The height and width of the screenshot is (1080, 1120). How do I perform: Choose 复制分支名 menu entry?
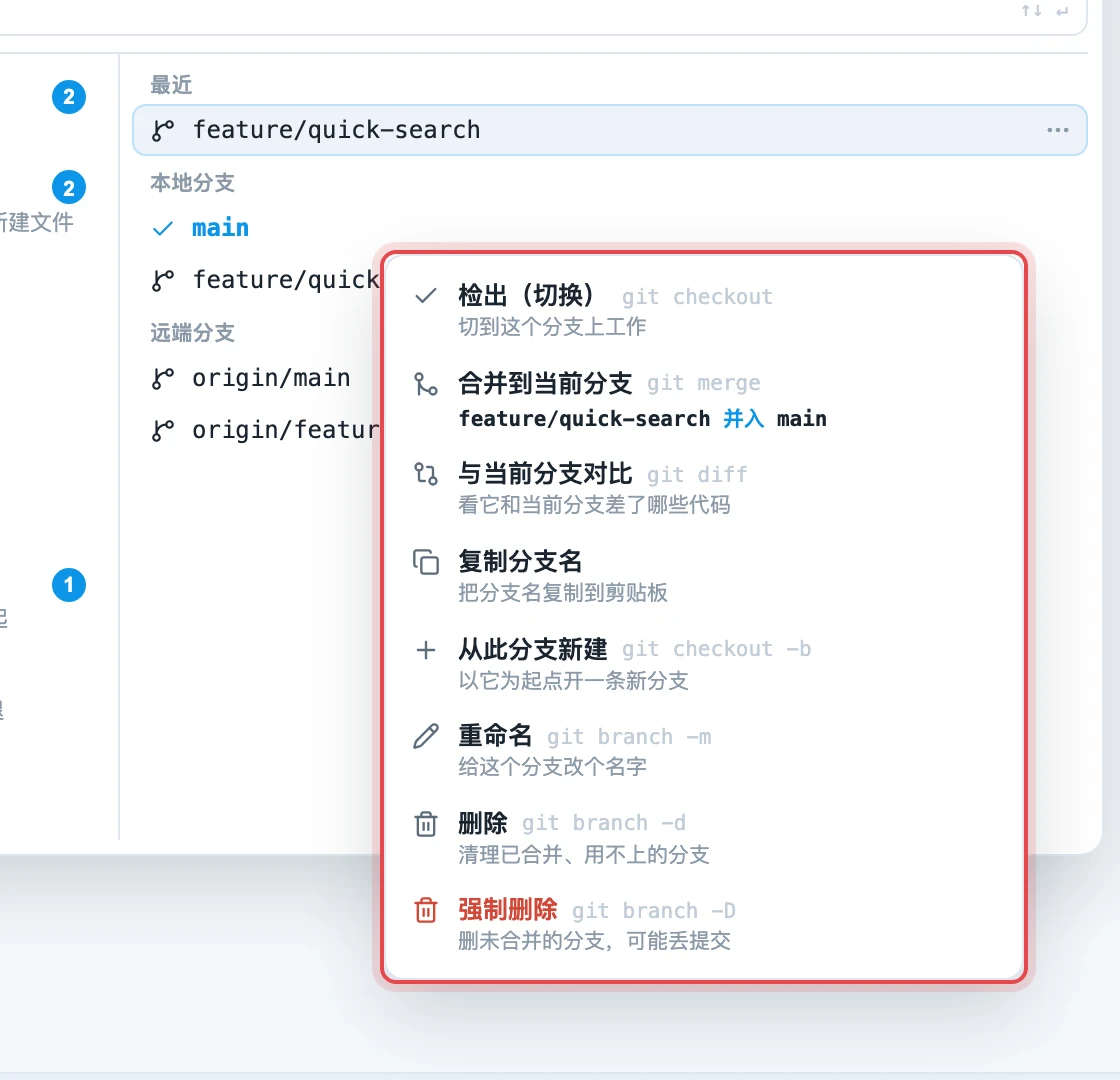coord(704,576)
